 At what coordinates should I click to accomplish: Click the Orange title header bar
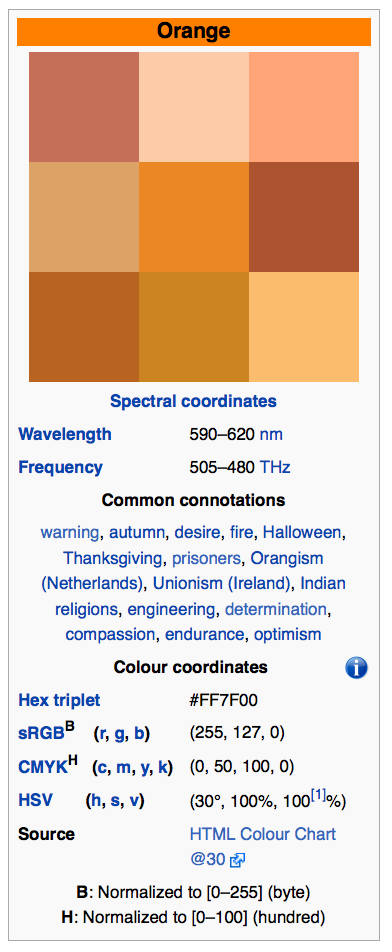(x=194, y=32)
